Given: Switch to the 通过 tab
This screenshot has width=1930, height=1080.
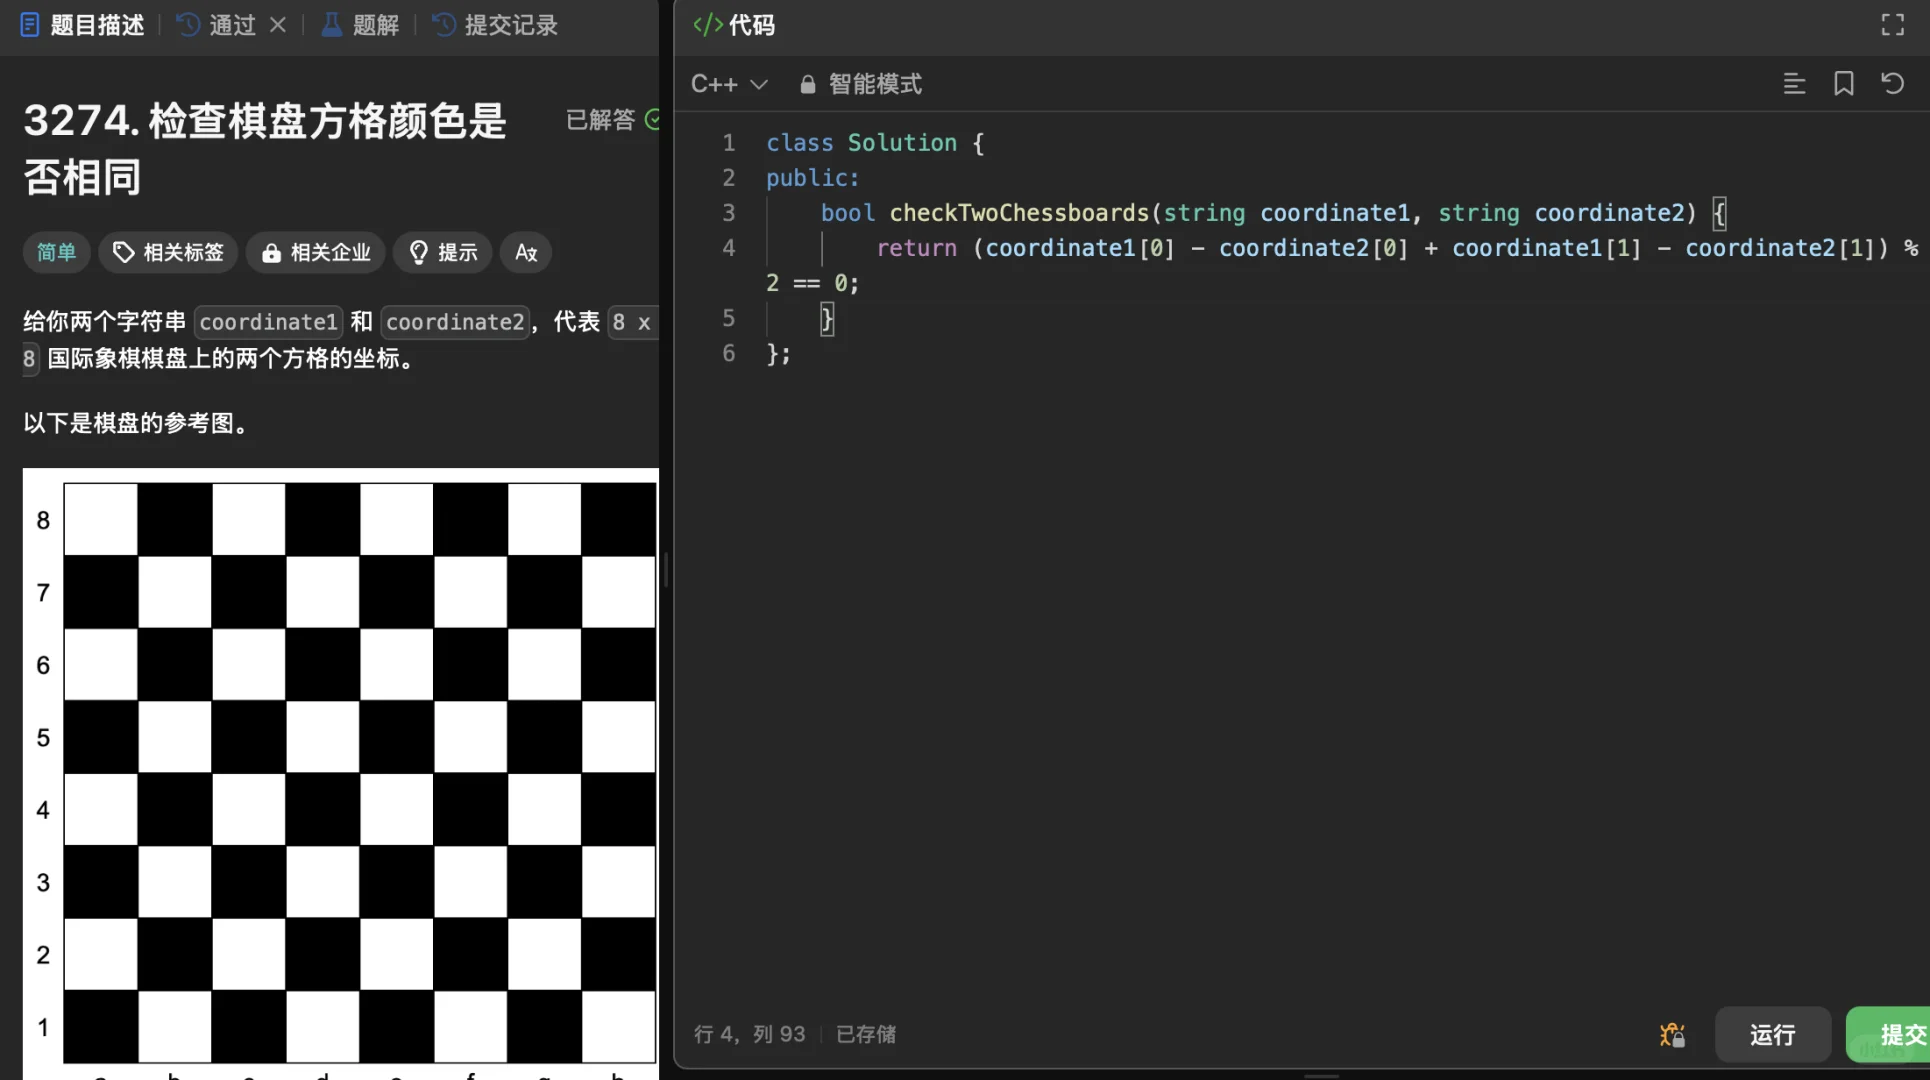Looking at the screenshot, I should pos(218,25).
